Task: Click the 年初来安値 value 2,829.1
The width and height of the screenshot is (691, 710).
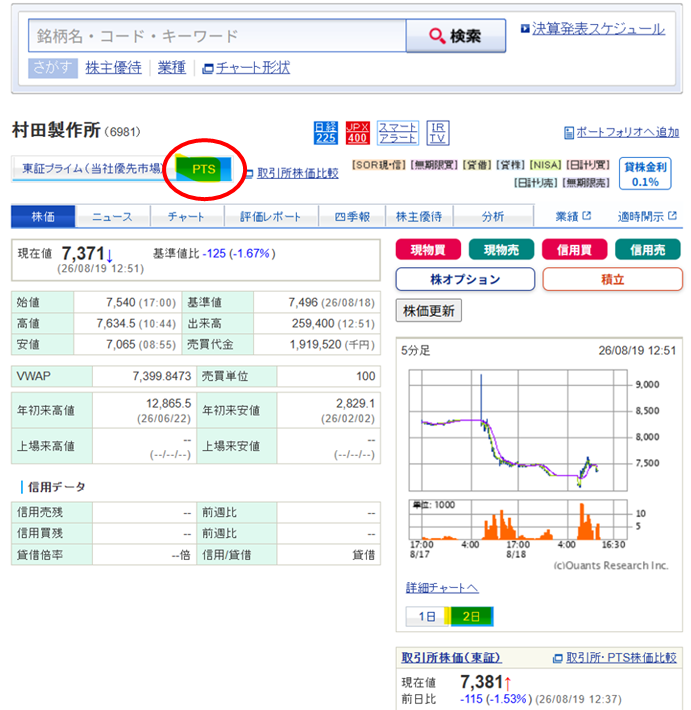Action: coord(355,403)
